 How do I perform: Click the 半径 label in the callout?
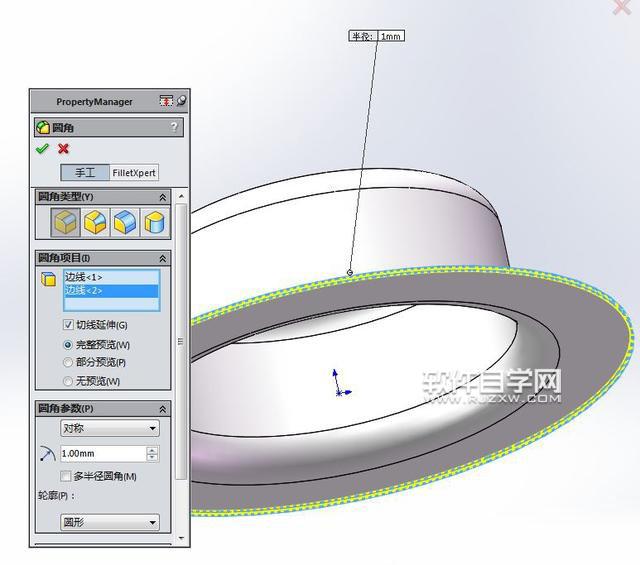[x=362, y=36]
